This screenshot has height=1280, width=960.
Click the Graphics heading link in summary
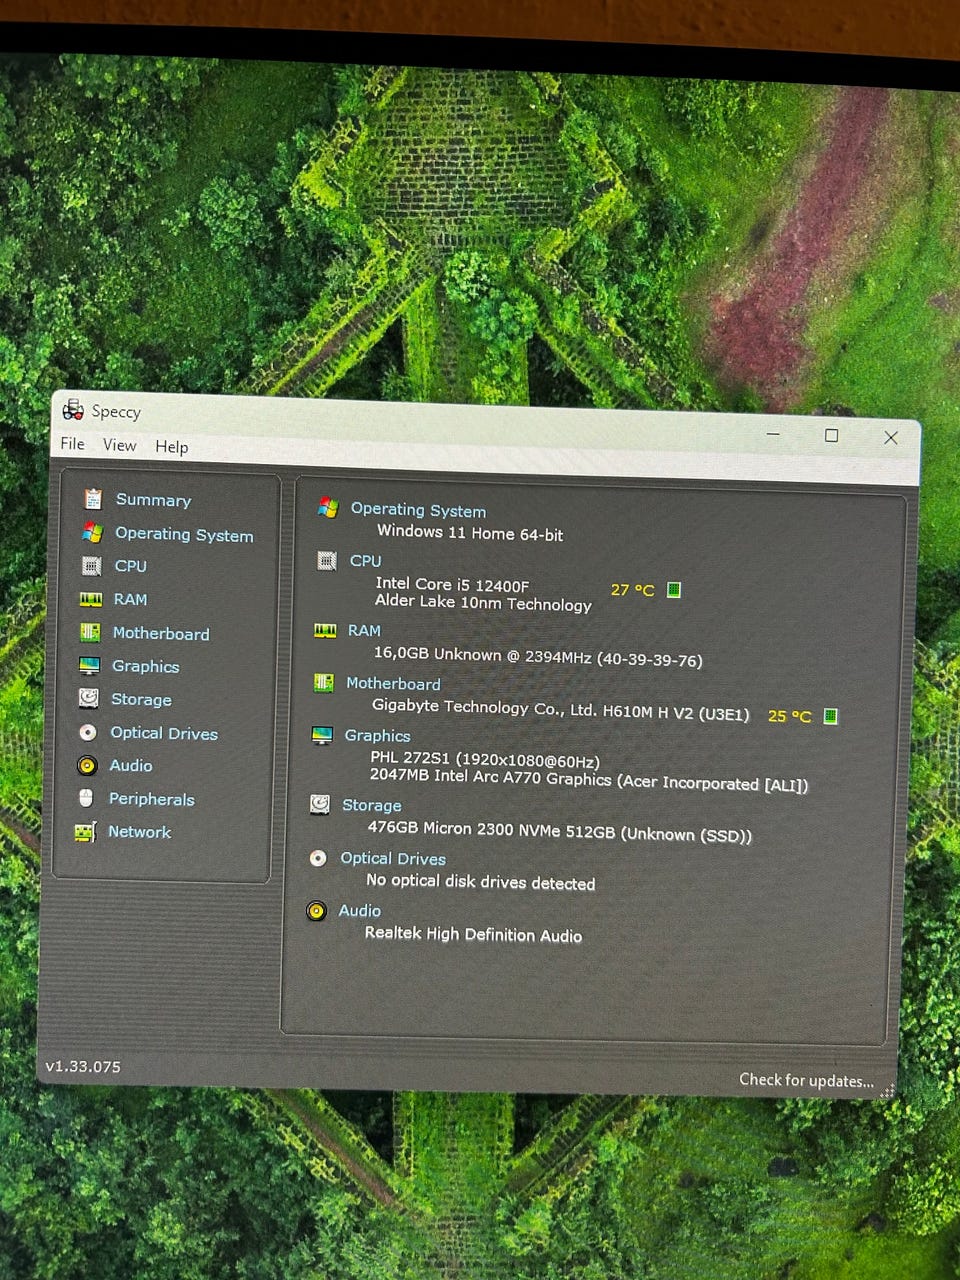[377, 736]
